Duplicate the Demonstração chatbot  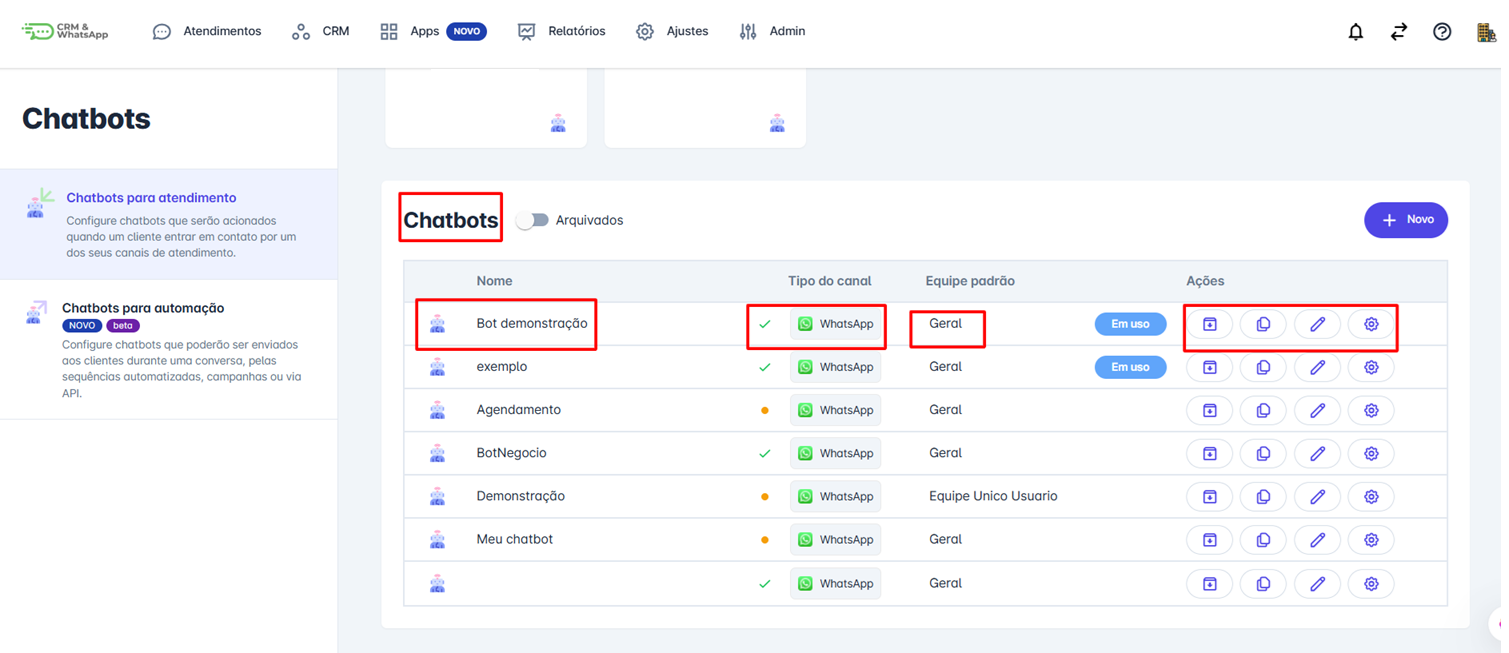[x=1263, y=495]
